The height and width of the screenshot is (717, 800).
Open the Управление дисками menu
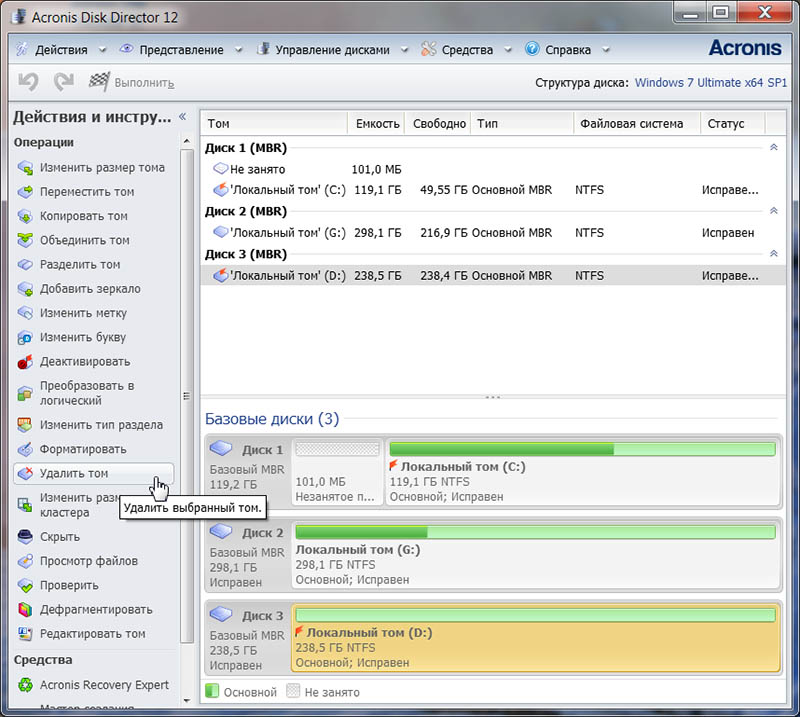point(332,50)
